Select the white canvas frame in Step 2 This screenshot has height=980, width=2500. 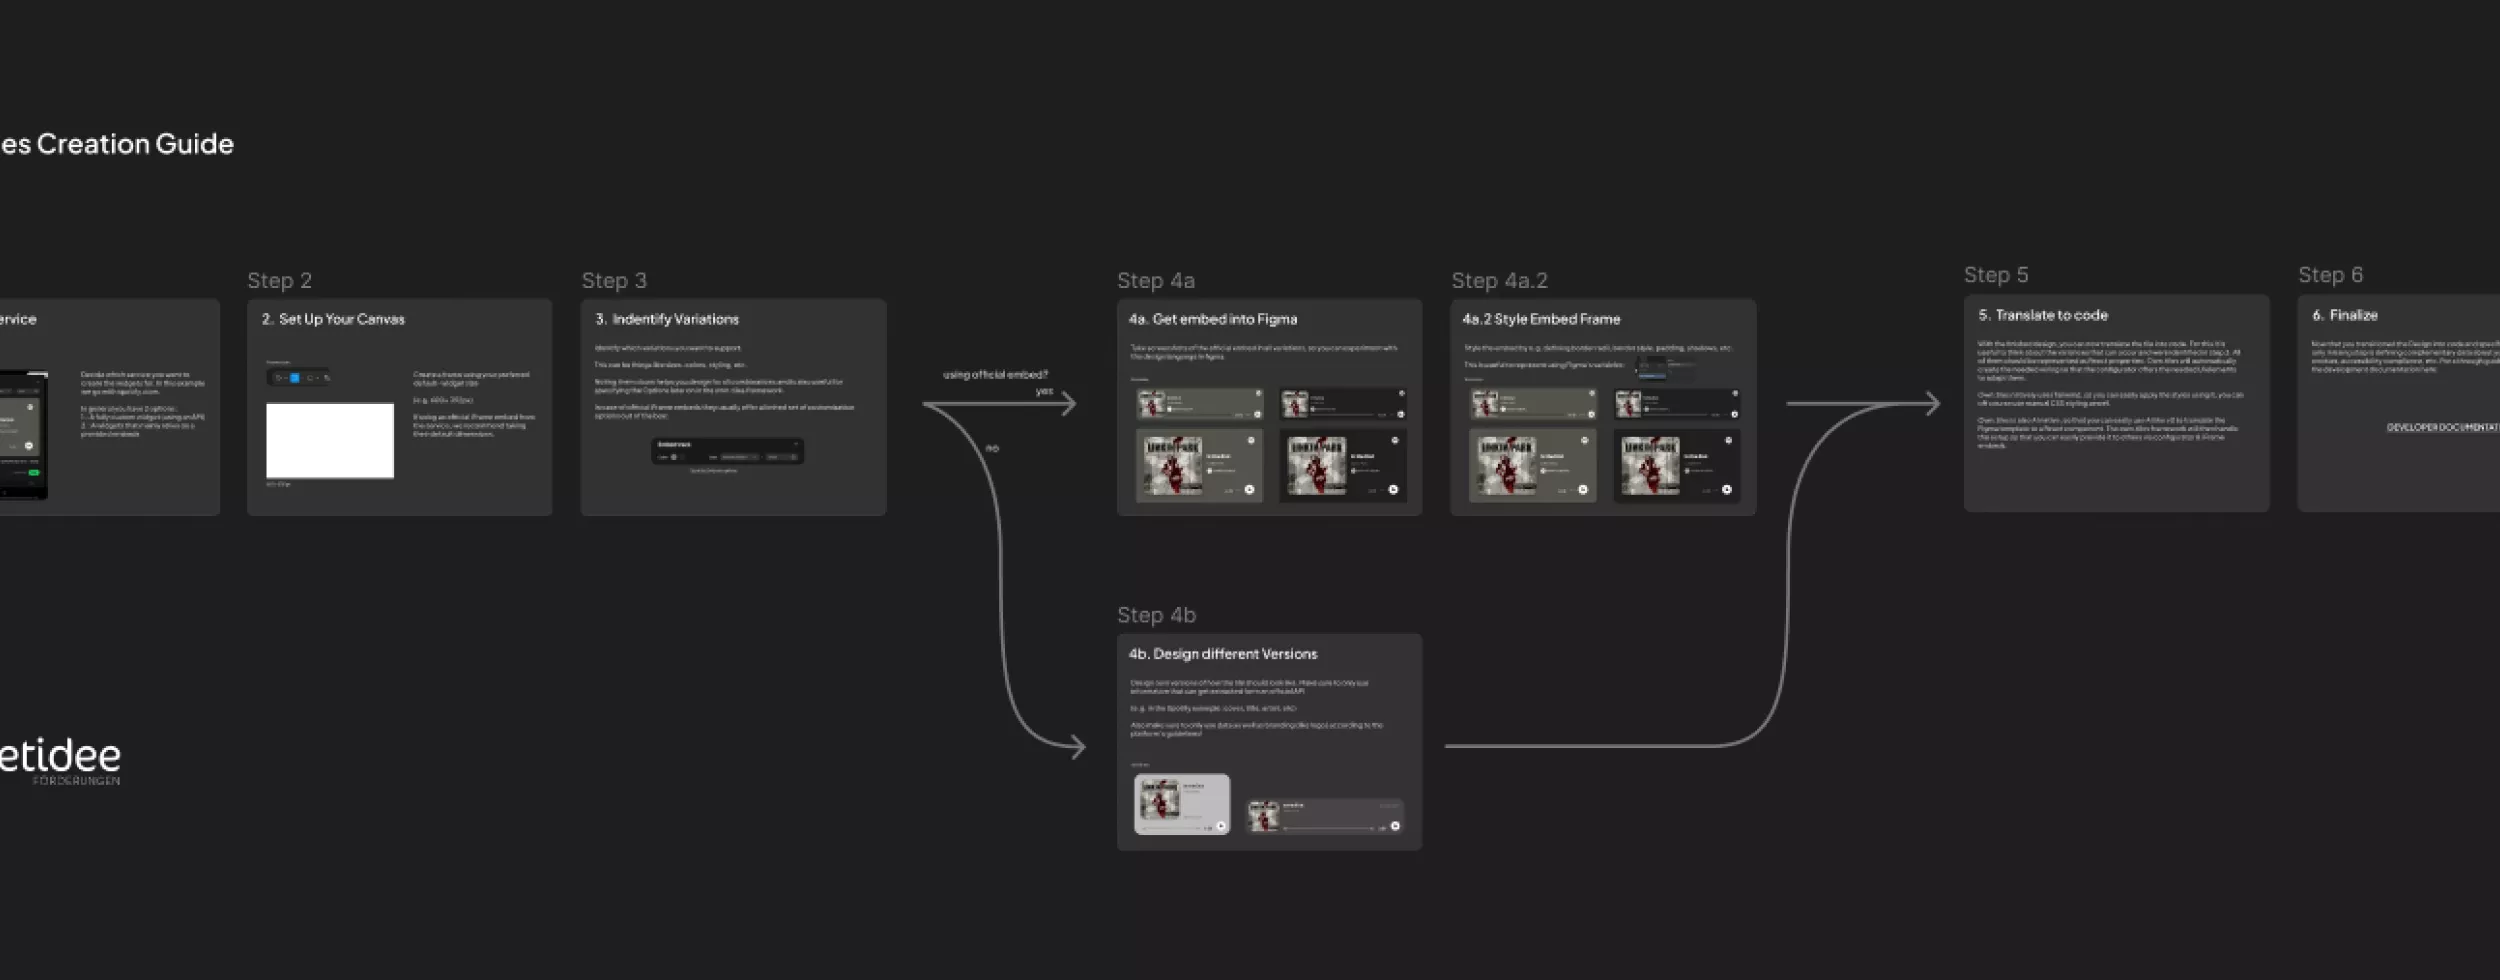329,440
